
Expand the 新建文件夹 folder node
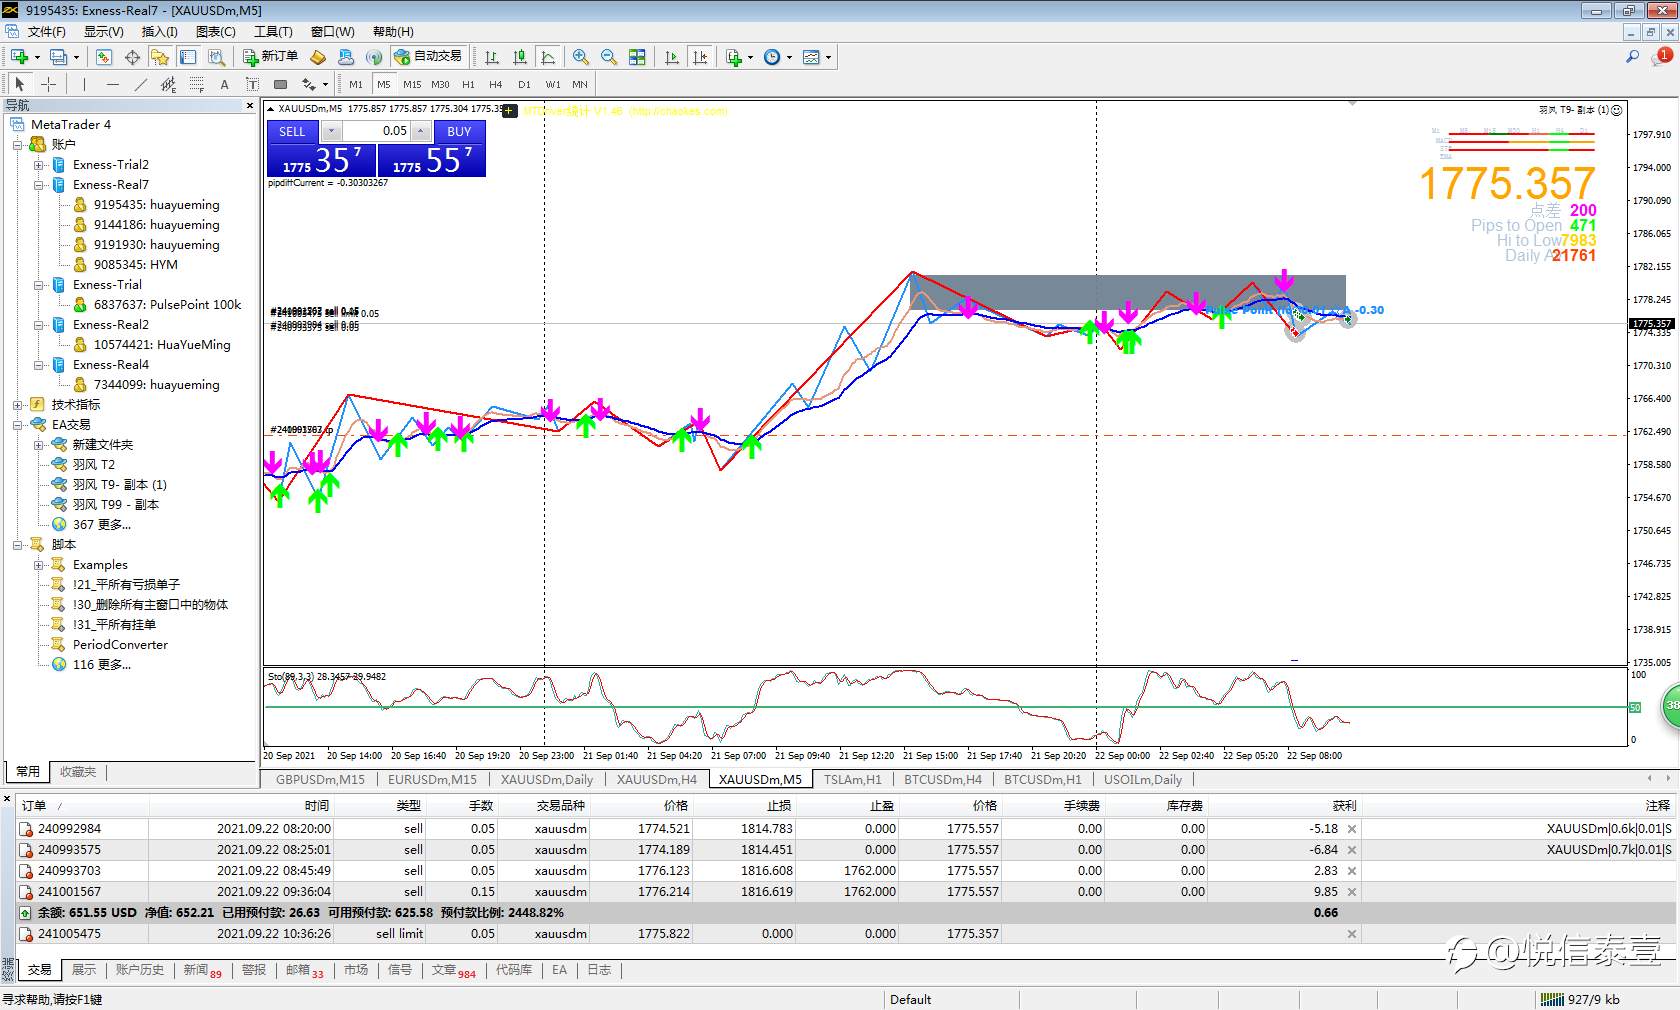pyautogui.click(x=38, y=445)
